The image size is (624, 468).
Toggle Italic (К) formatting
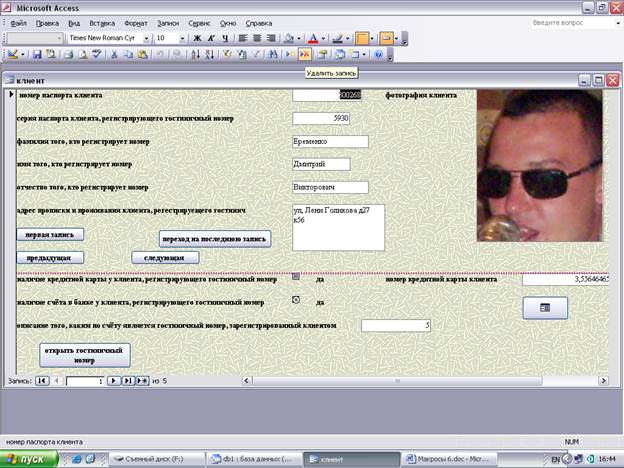pyautogui.click(x=211, y=39)
